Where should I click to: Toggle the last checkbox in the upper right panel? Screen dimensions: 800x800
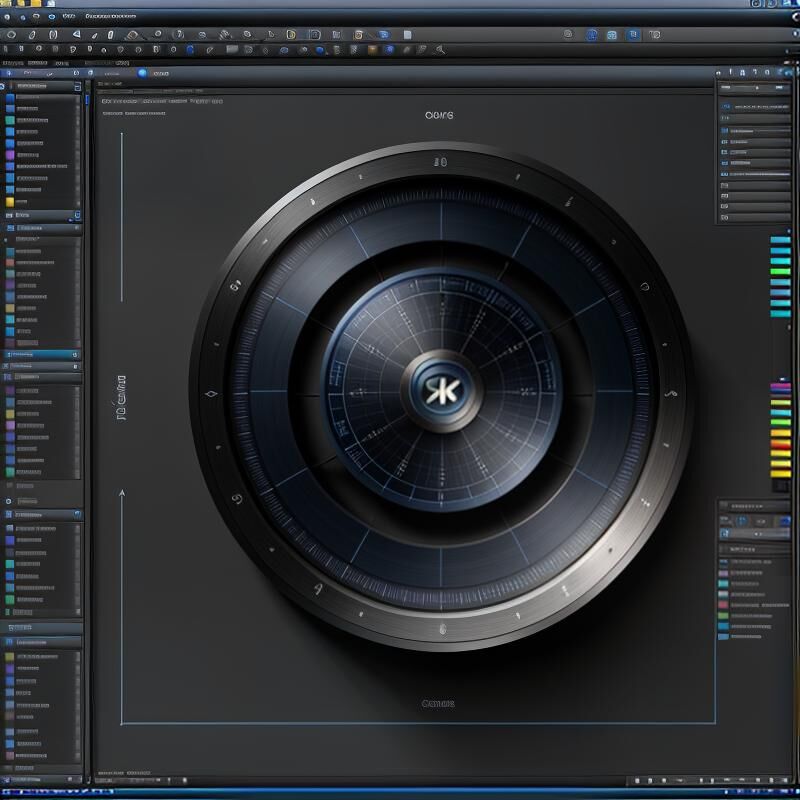click(x=726, y=217)
